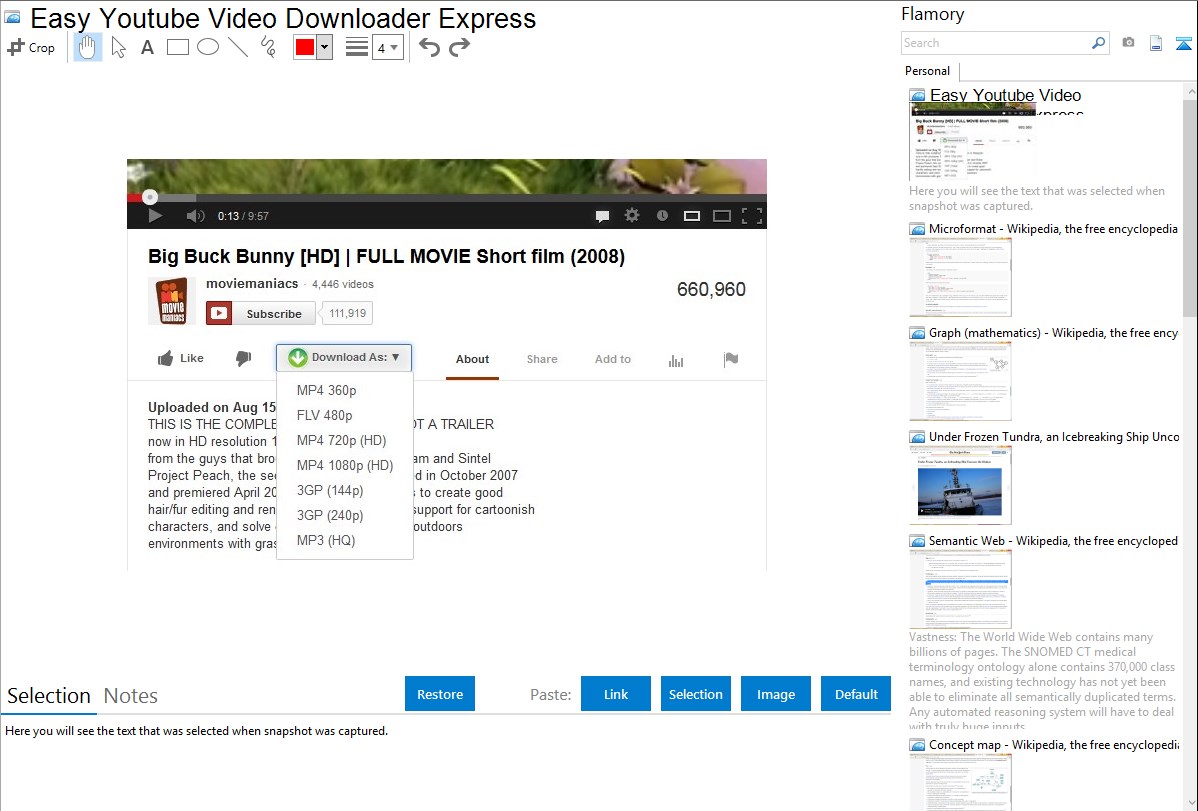Click the line thickness icon
This screenshot has height=811, width=1198.
point(356,47)
